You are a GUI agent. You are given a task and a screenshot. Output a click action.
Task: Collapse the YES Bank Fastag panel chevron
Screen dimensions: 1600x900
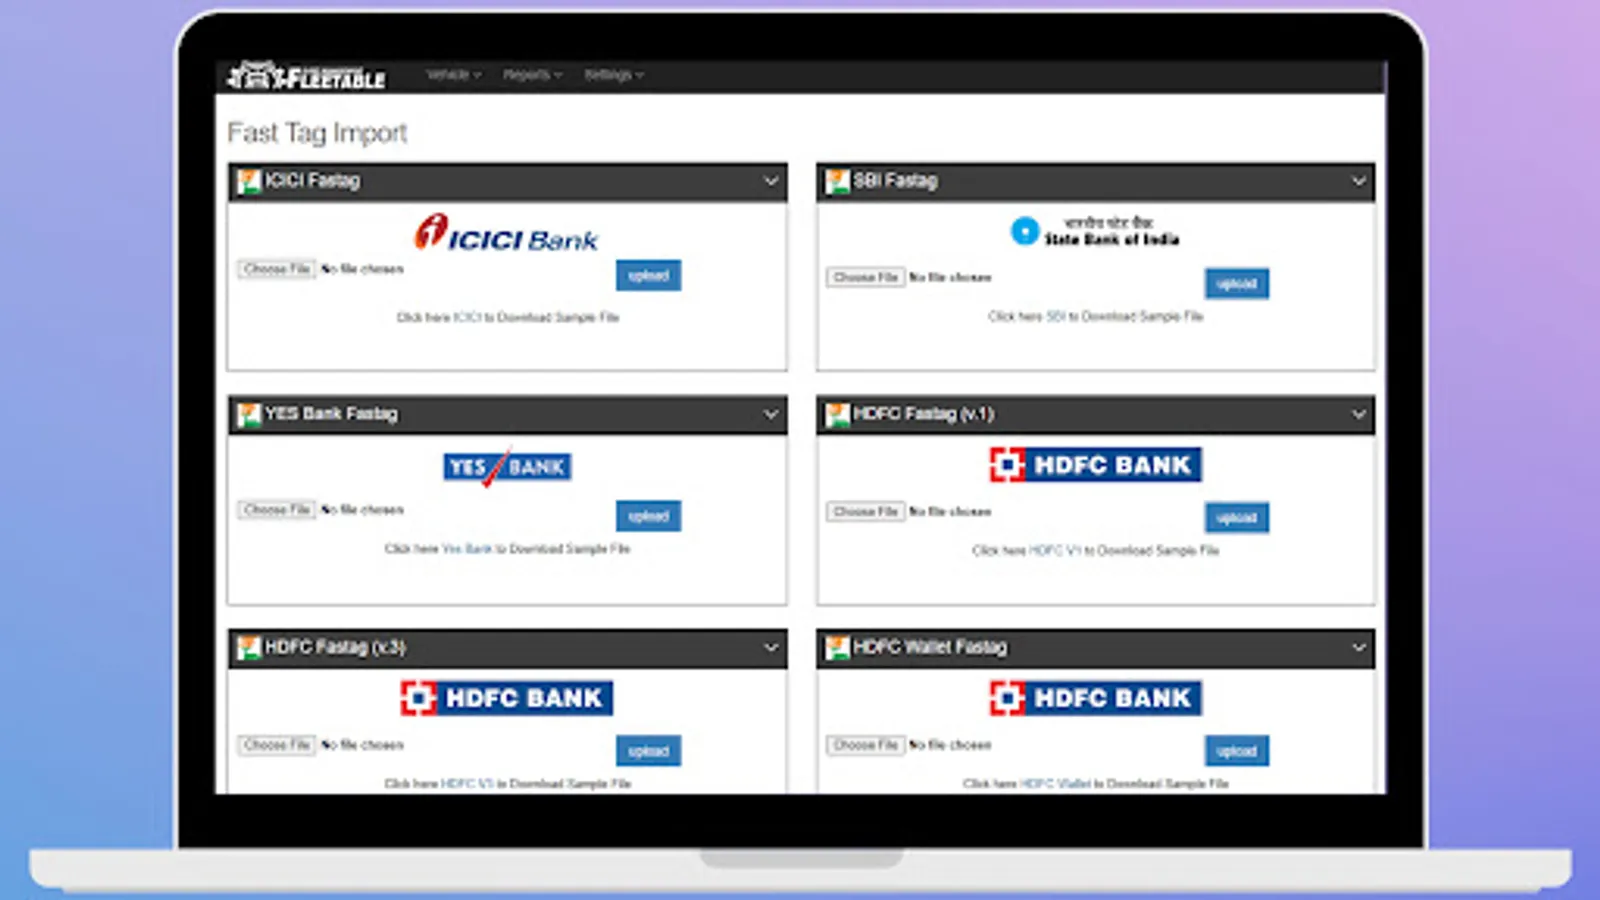point(771,414)
